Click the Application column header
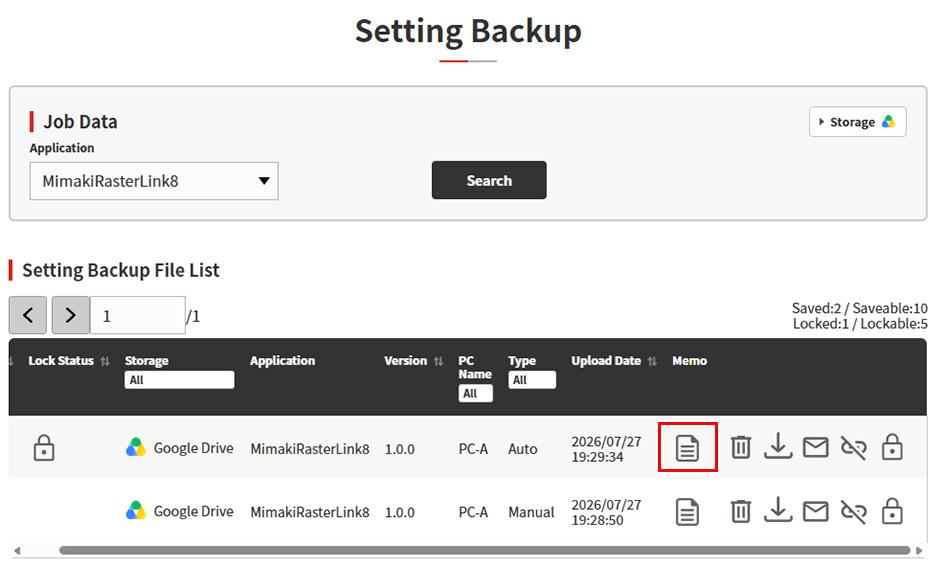The height and width of the screenshot is (568, 945). coord(283,361)
